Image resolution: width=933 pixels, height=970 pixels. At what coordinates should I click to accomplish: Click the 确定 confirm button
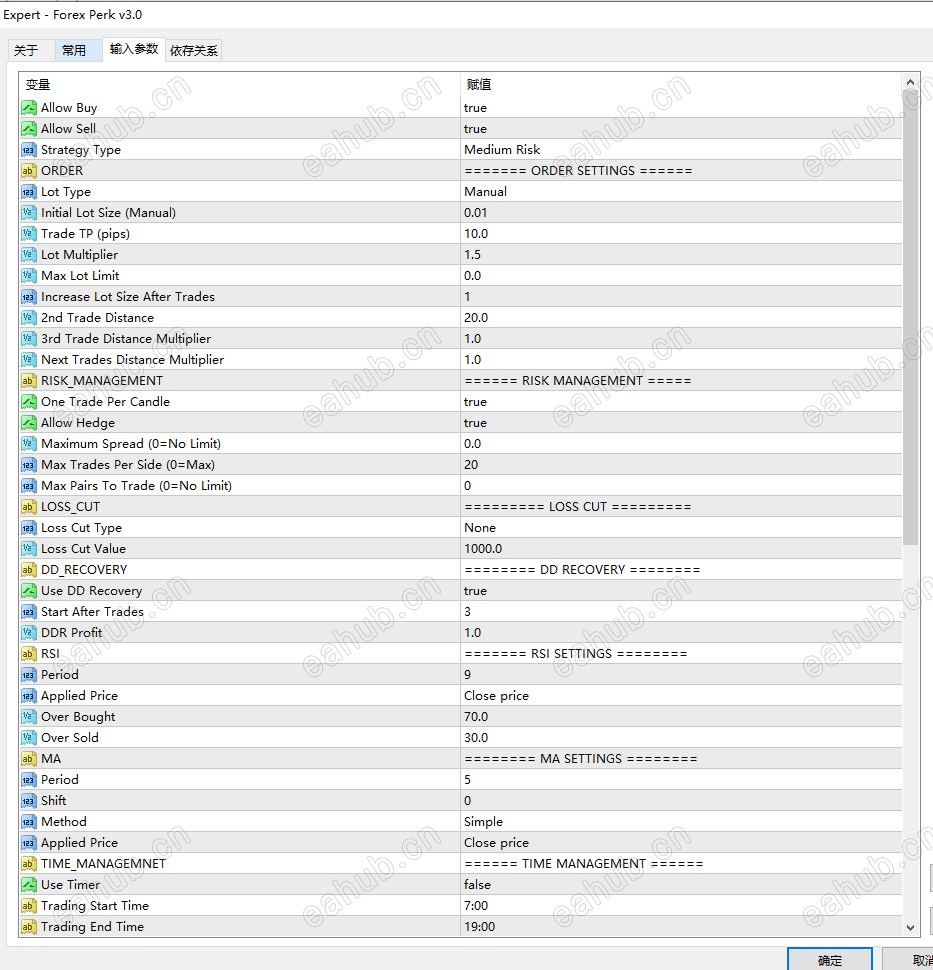pyautogui.click(x=830, y=959)
